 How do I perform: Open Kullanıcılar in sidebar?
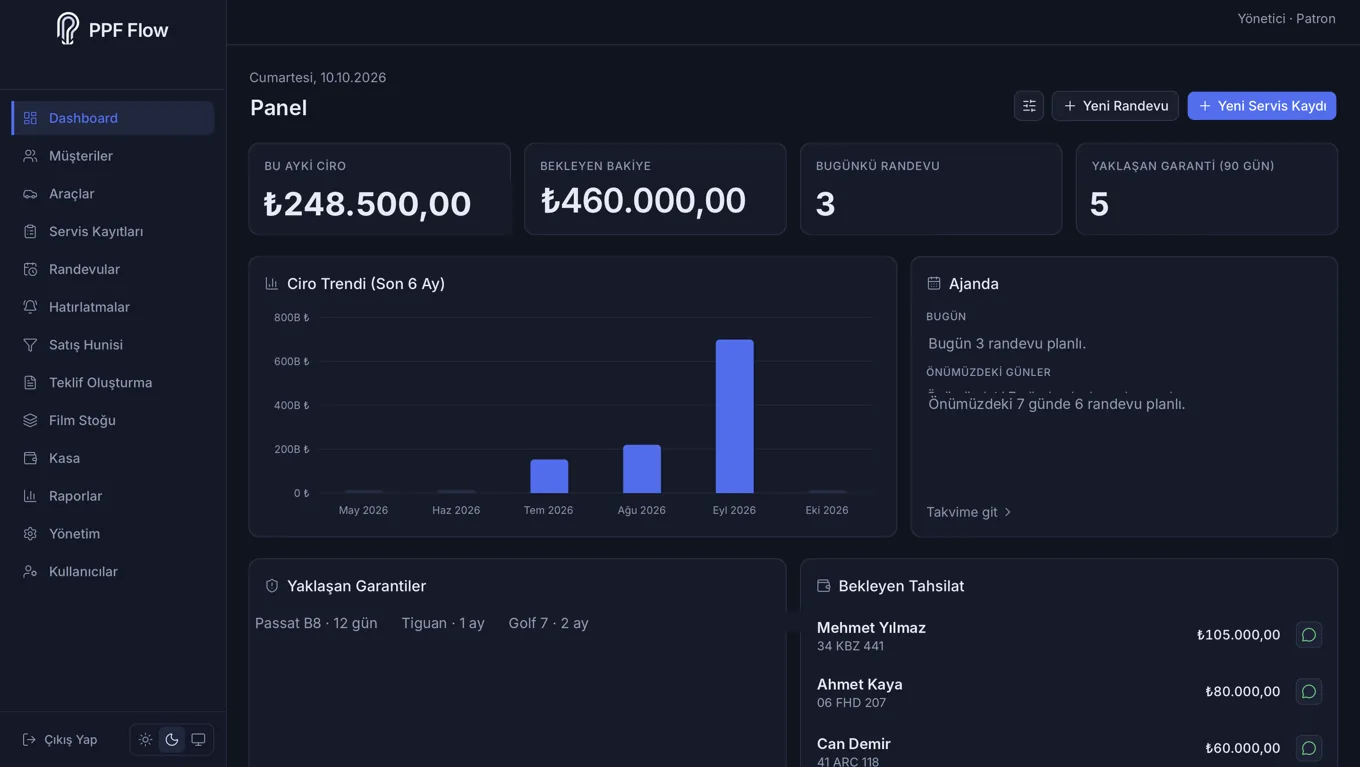(113, 572)
